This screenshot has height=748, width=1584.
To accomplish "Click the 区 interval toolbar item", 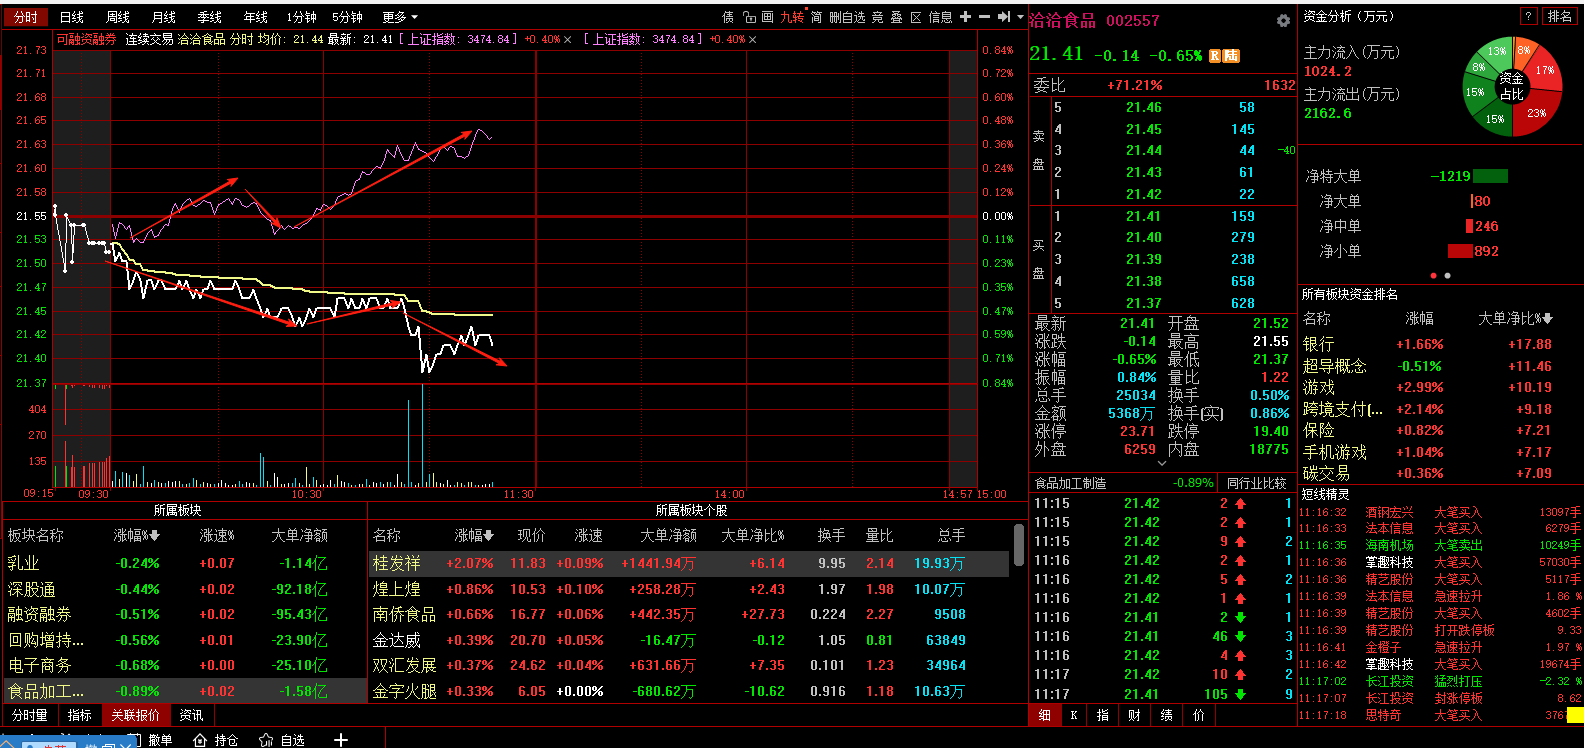I will click(915, 17).
